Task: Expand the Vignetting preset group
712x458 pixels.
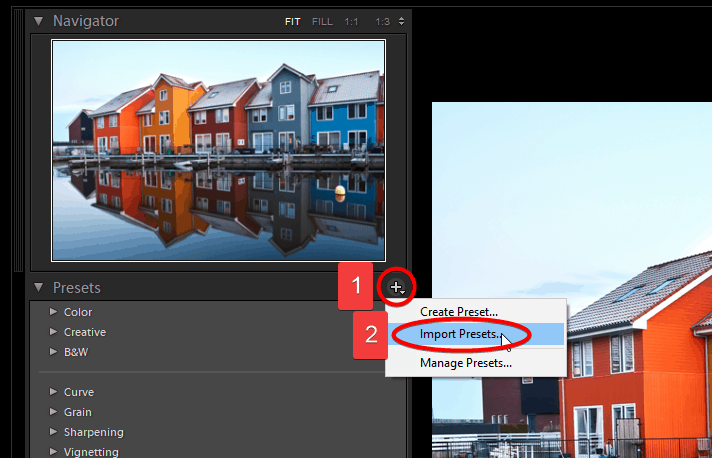Action: 54,452
